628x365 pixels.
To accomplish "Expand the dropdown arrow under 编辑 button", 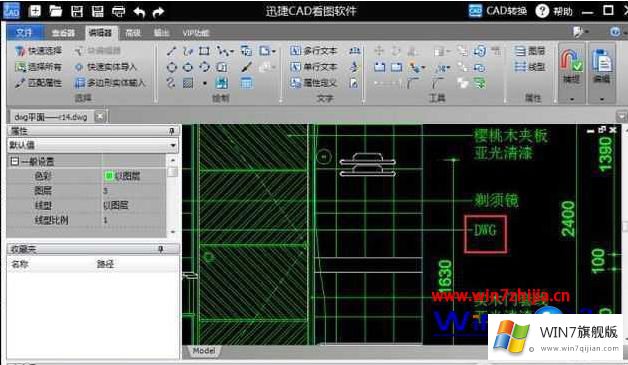I will point(602,99).
